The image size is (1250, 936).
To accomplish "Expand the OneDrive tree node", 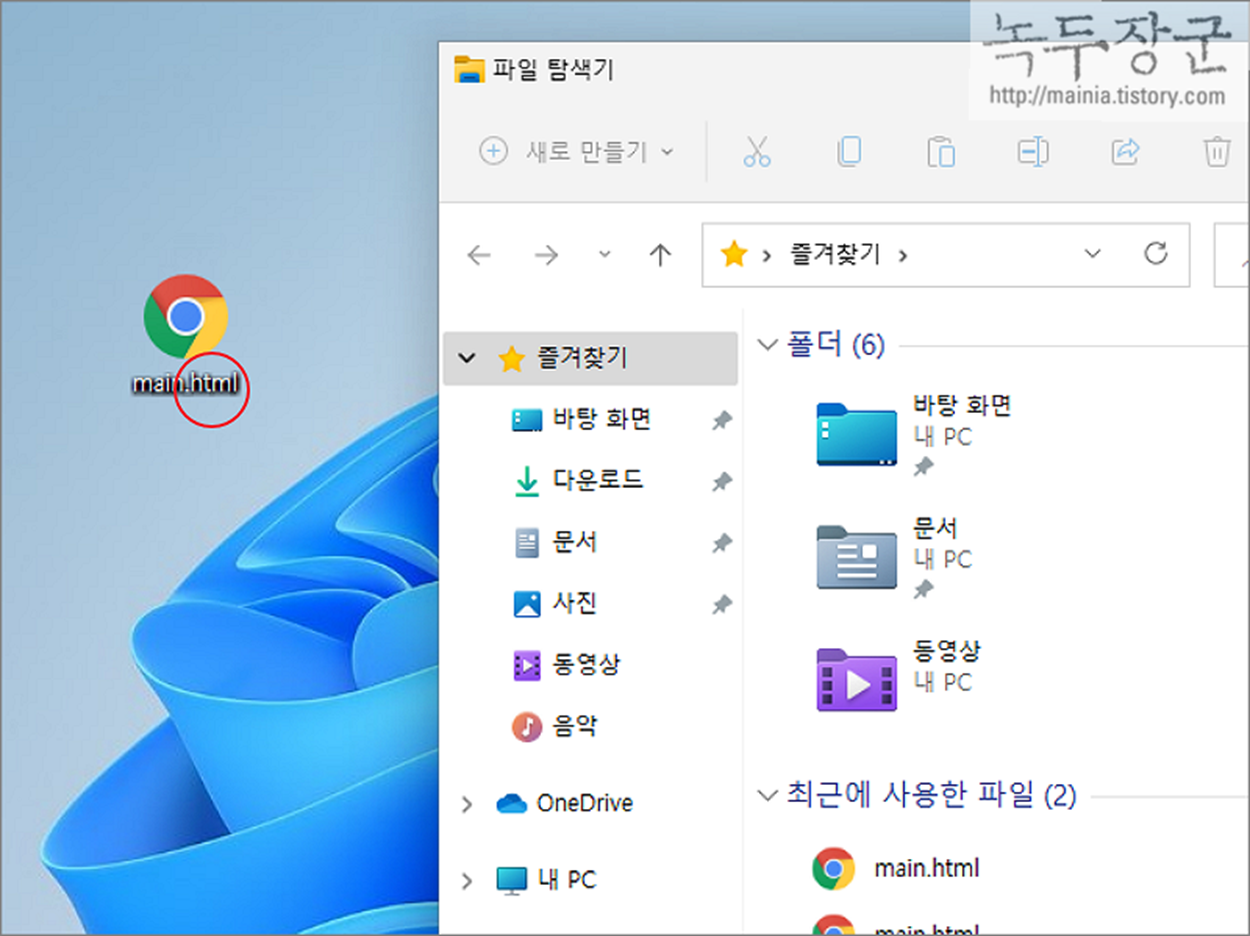I will pyautogui.click(x=467, y=804).
